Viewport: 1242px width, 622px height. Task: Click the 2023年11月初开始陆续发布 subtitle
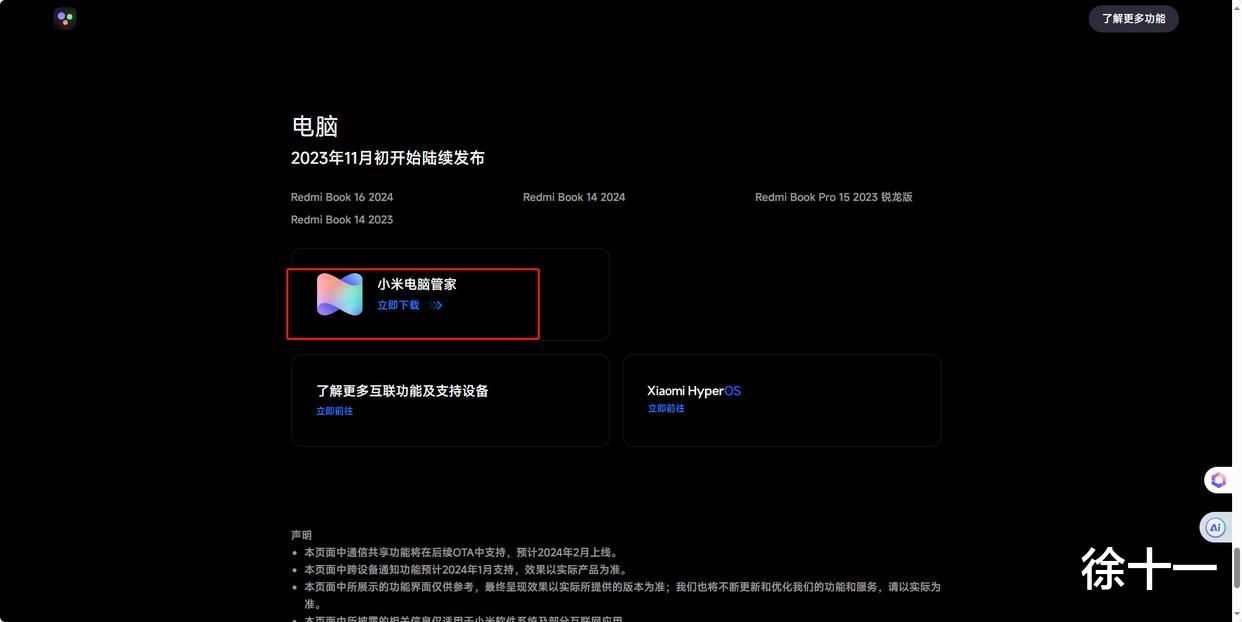pos(388,158)
